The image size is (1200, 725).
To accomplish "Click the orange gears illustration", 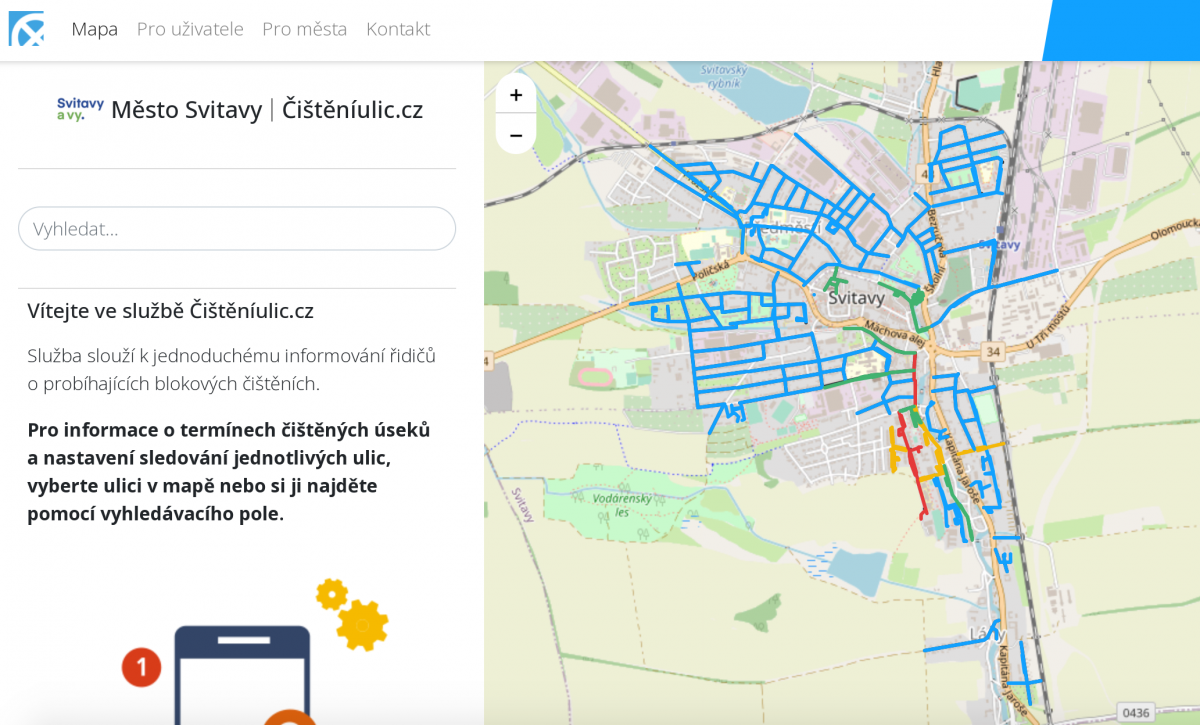I will click(352, 614).
